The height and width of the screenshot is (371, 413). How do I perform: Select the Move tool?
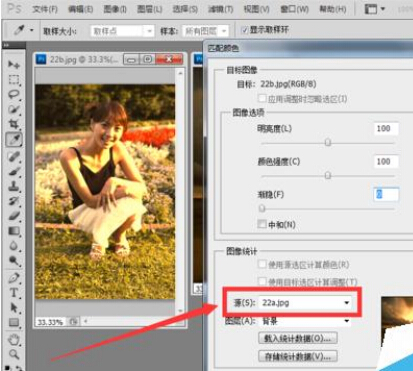click(14, 64)
